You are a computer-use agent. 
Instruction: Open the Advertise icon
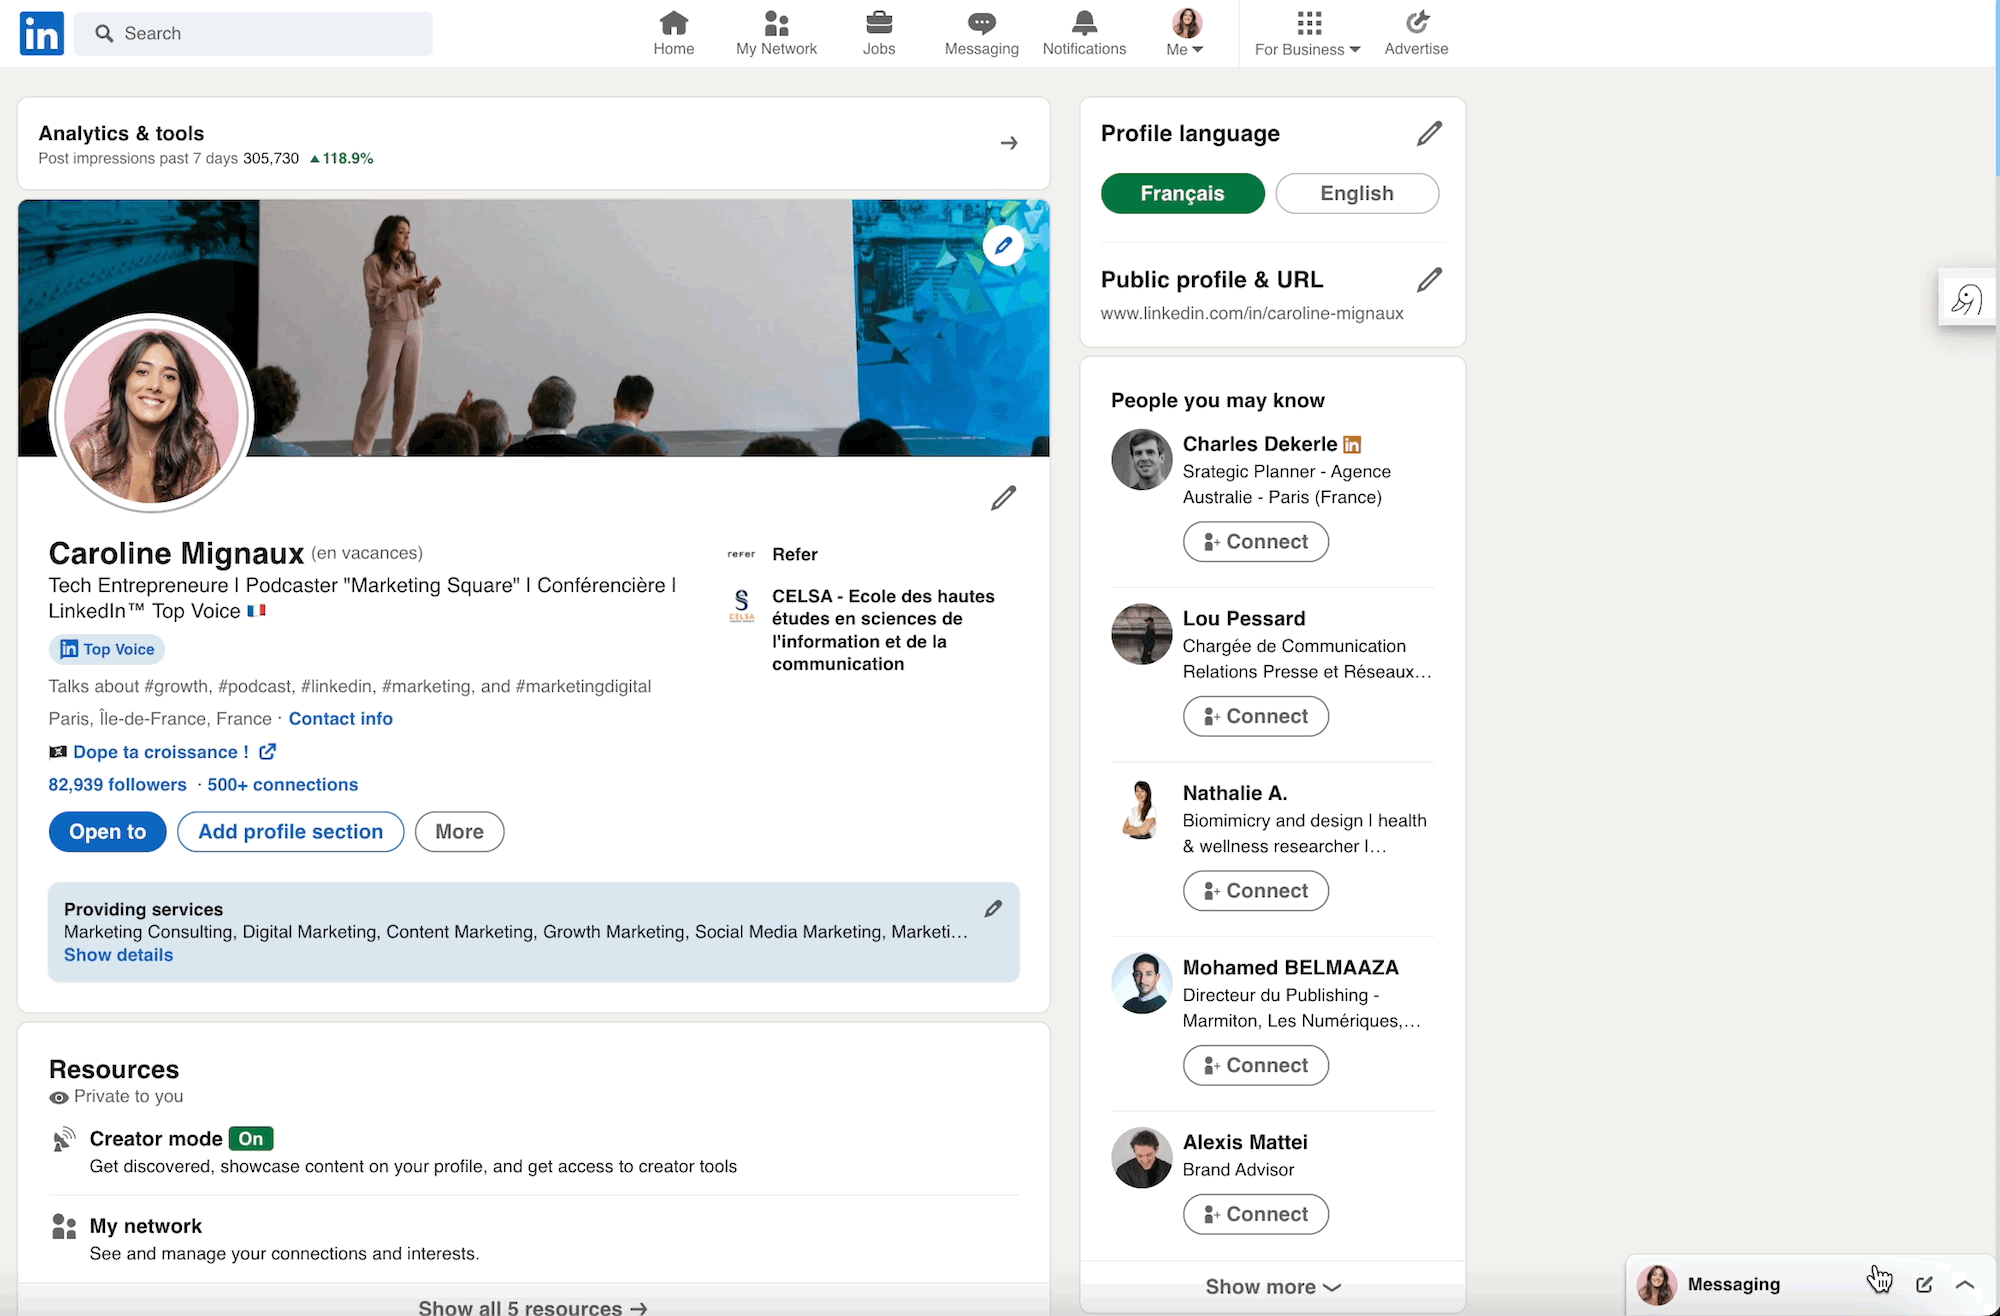[x=1416, y=33]
